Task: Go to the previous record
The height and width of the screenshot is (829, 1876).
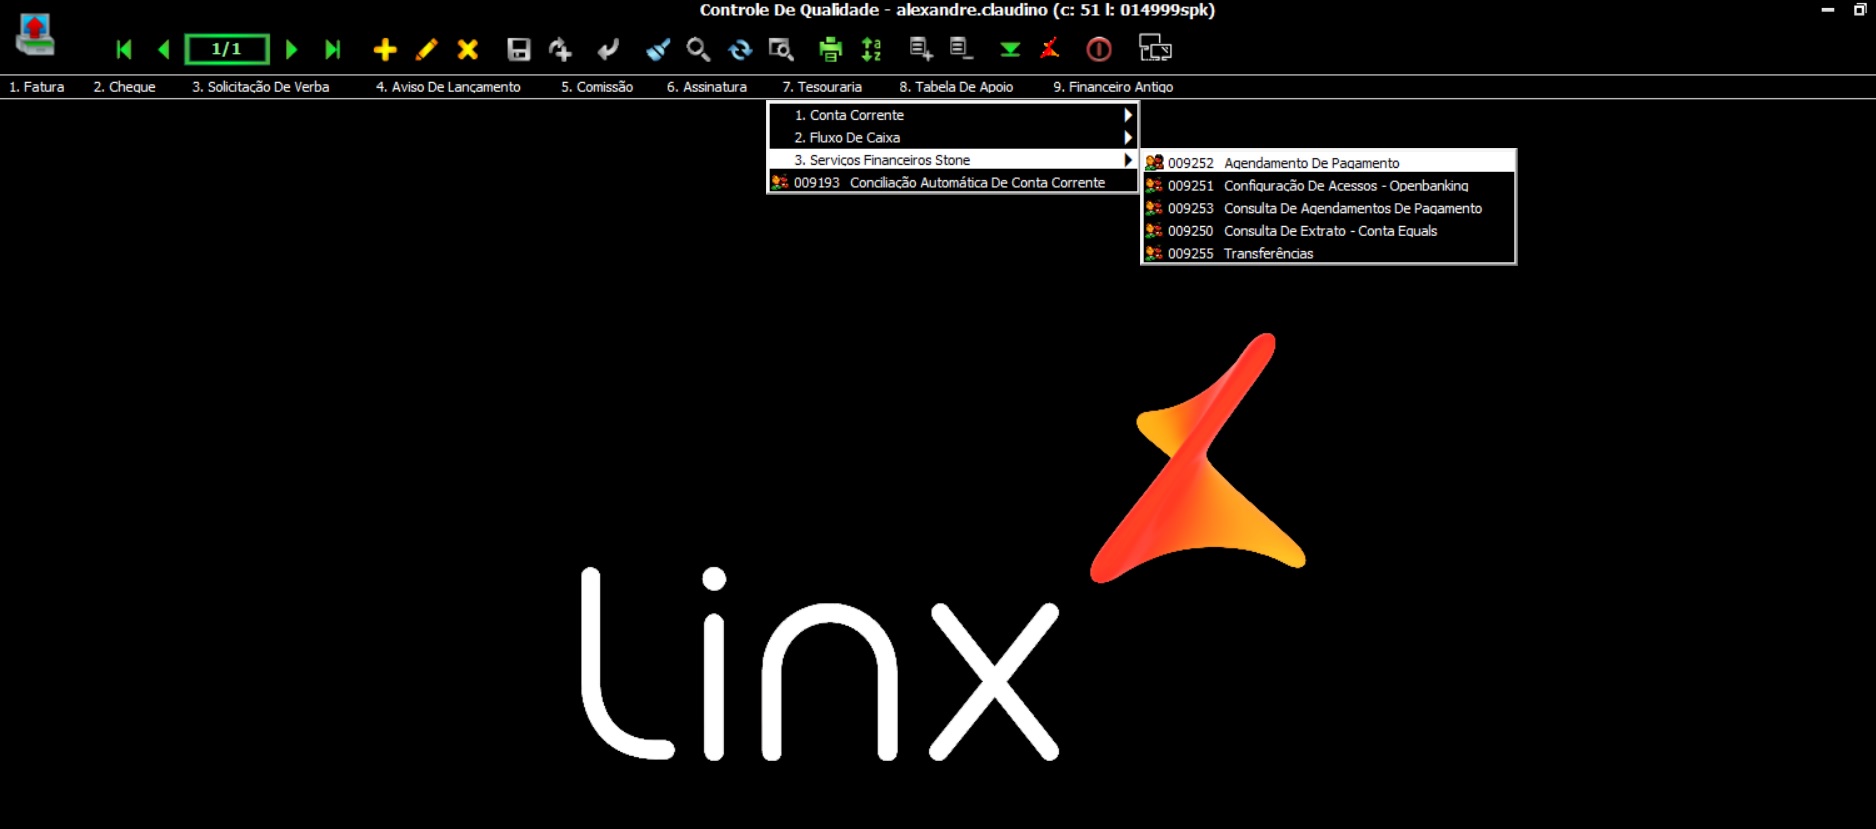Action: point(164,49)
